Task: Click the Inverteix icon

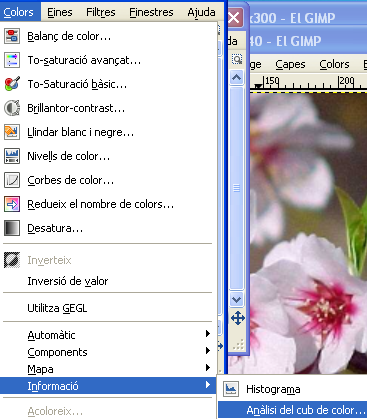Action: (12, 260)
